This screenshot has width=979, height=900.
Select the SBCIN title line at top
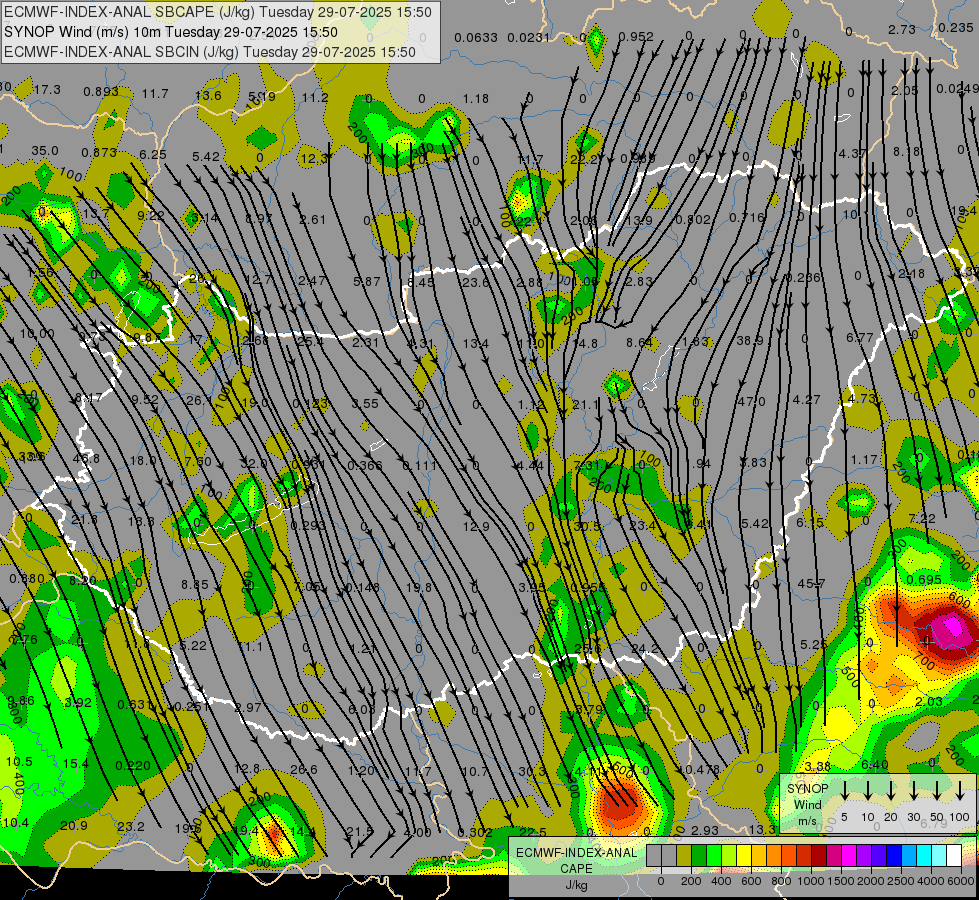210,52
